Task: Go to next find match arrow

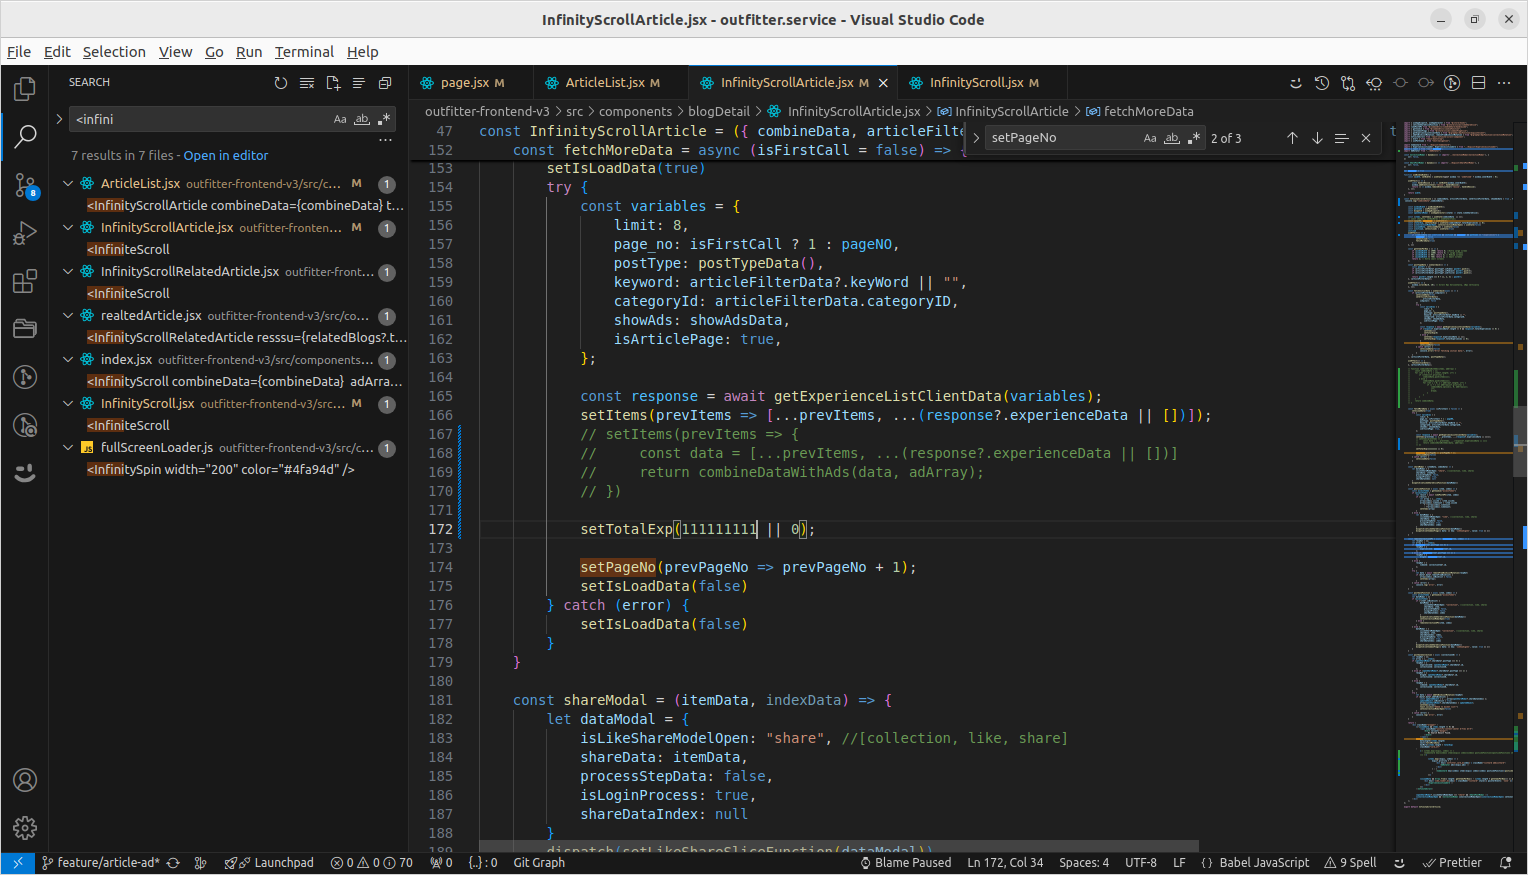Action: pyautogui.click(x=1317, y=138)
